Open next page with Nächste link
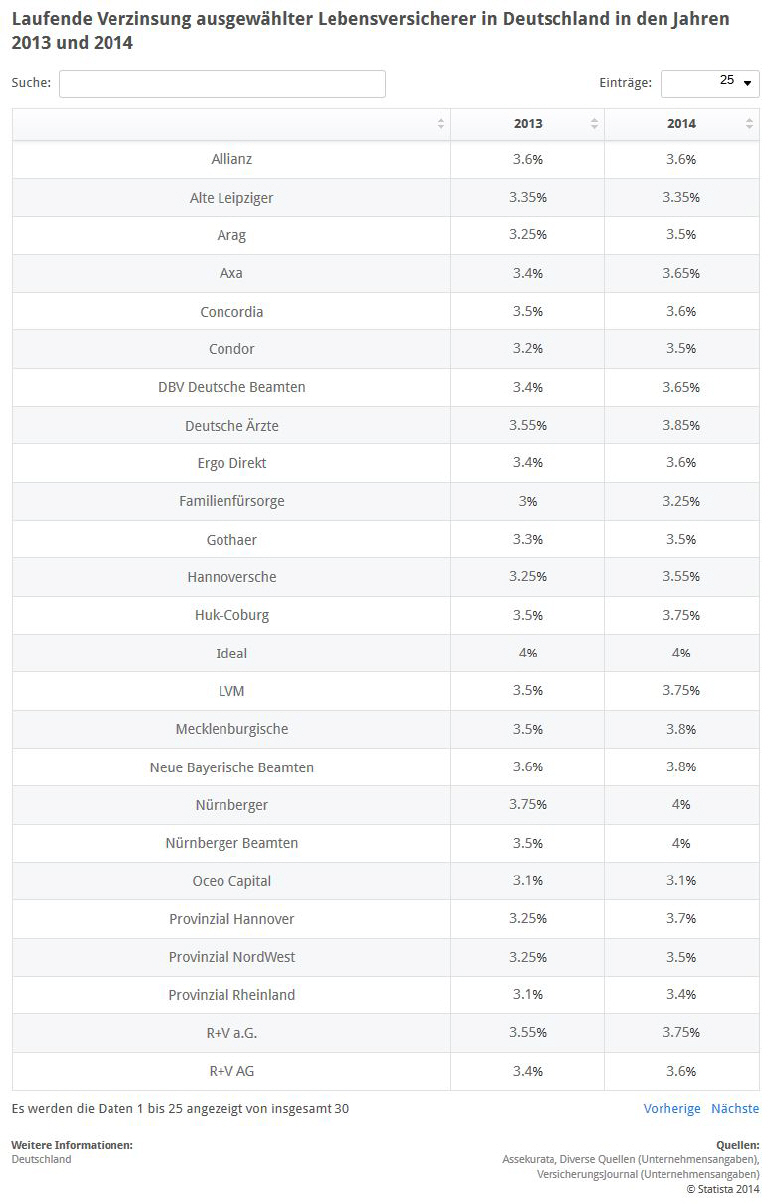Viewport: 773px width, 1204px height. (x=735, y=1108)
